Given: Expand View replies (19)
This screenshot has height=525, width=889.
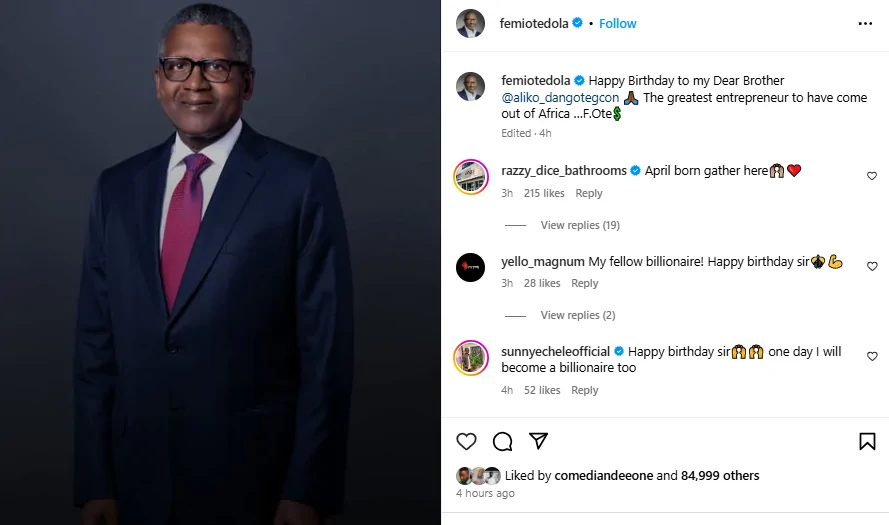Looking at the screenshot, I should click(580, 225).
